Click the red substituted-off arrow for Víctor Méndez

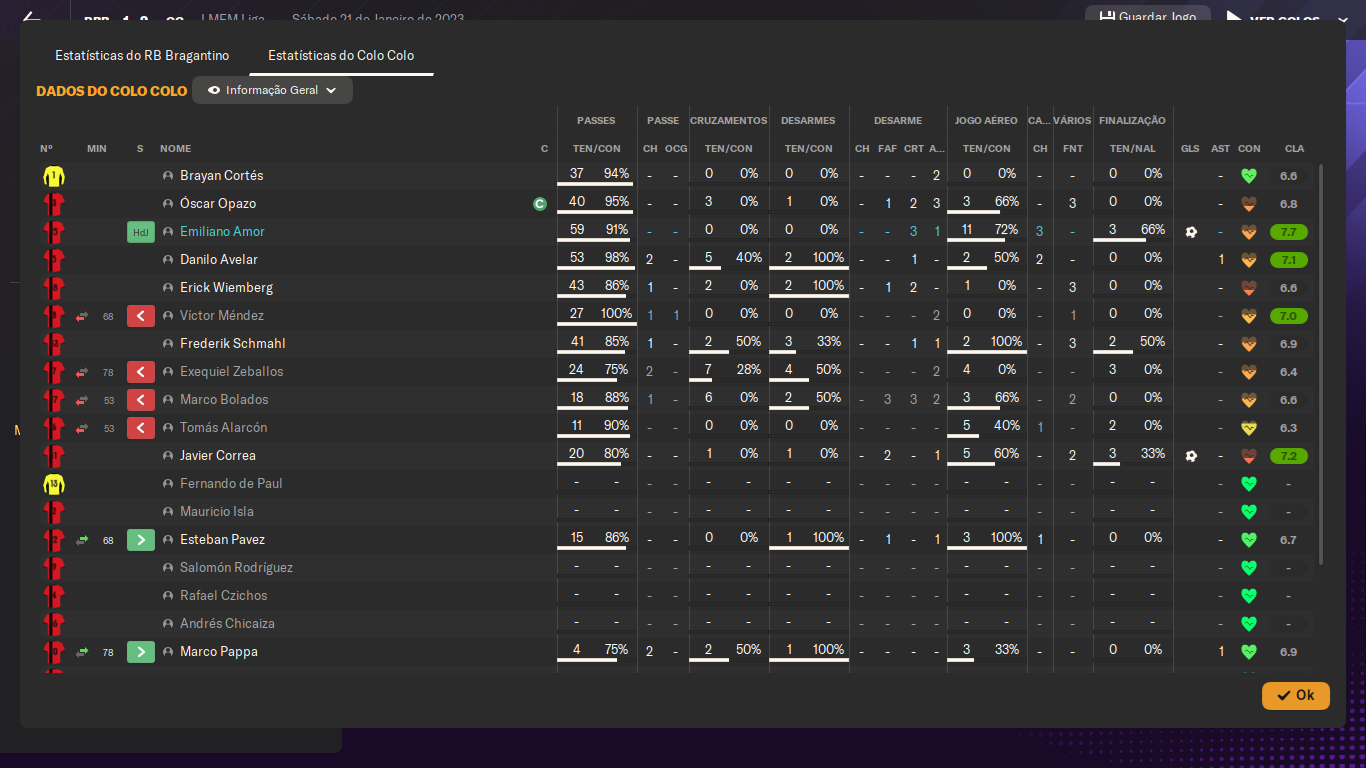point(141,316)
